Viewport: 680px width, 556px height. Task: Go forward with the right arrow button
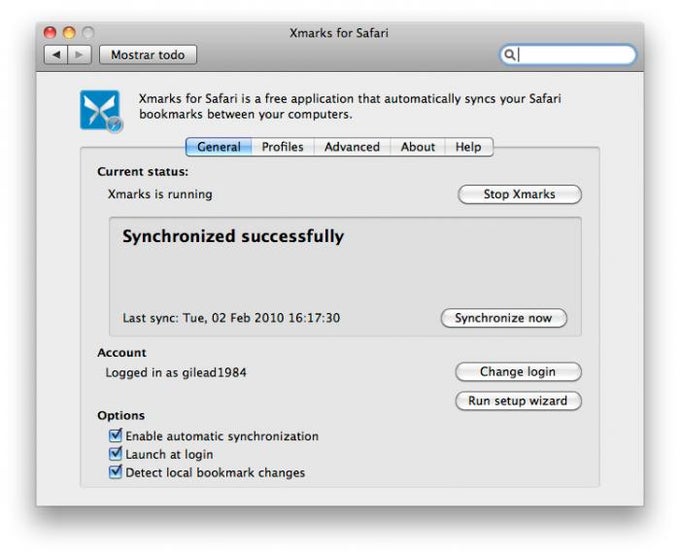click(79, 55)
